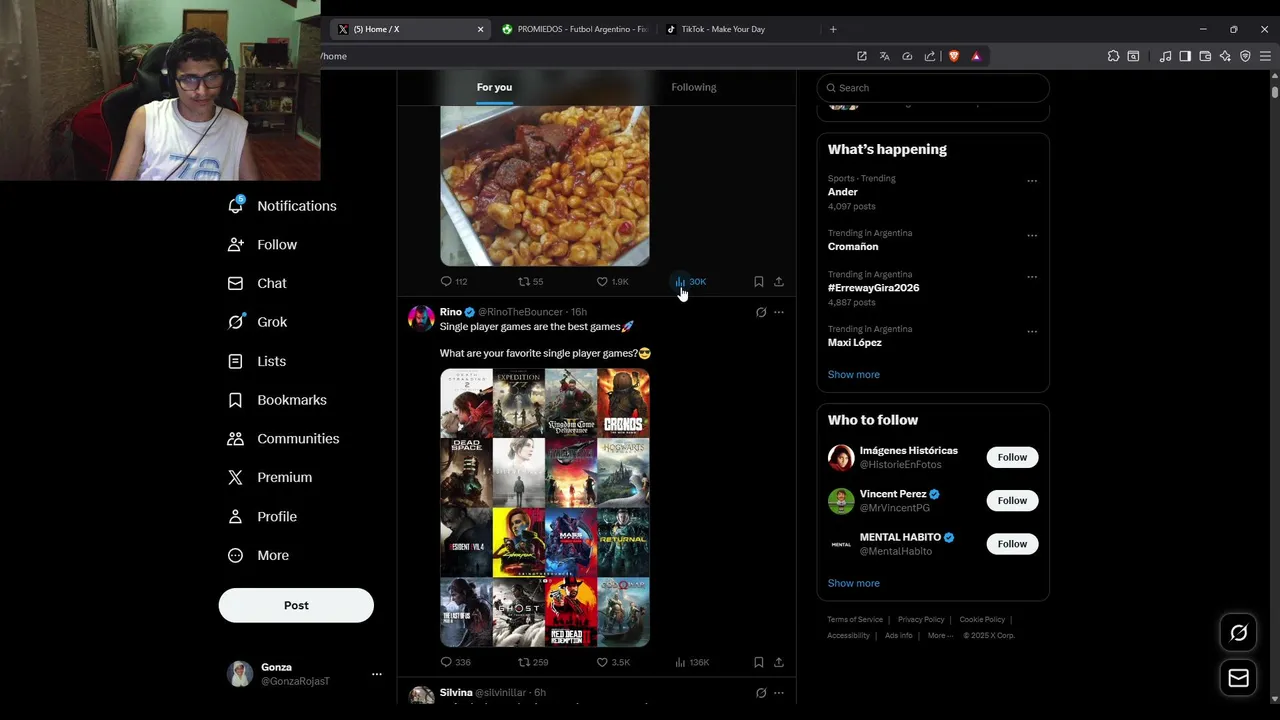Toggle browser sidebar panel icon
1280x720 pixels.
(x=1185, y=56)
